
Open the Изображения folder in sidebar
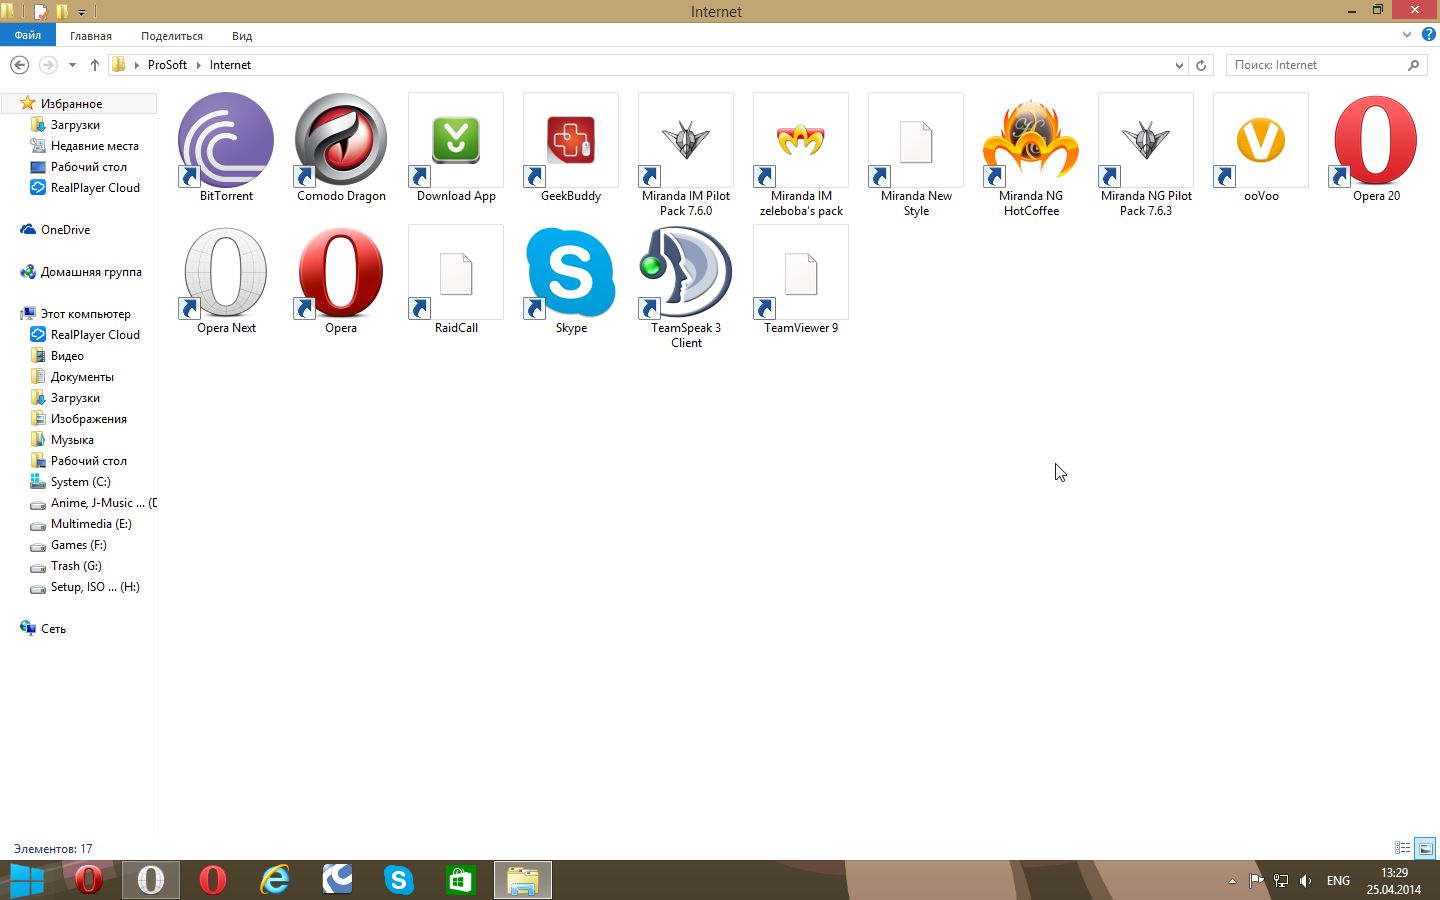click(x=88, y=419)
